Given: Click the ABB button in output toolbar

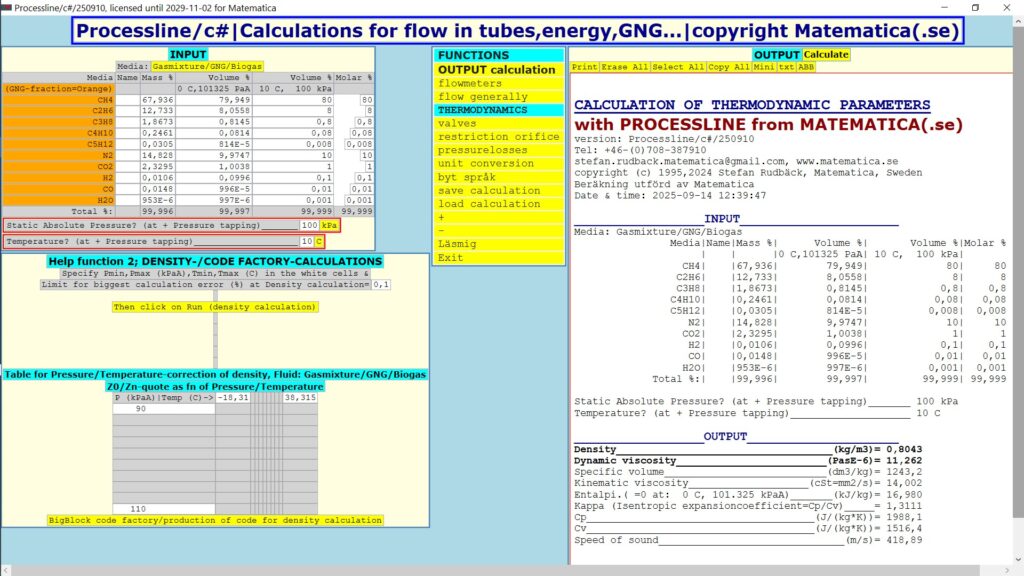Looking at the screenshot, I should coord(806,67).
